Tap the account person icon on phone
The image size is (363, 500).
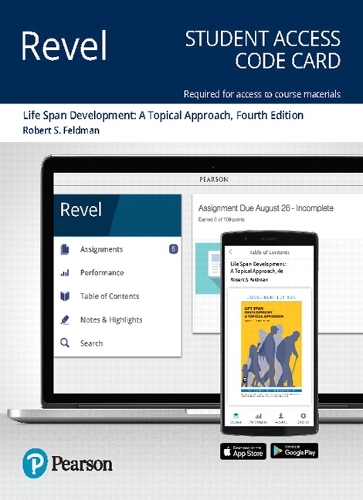tap(281, 416)
